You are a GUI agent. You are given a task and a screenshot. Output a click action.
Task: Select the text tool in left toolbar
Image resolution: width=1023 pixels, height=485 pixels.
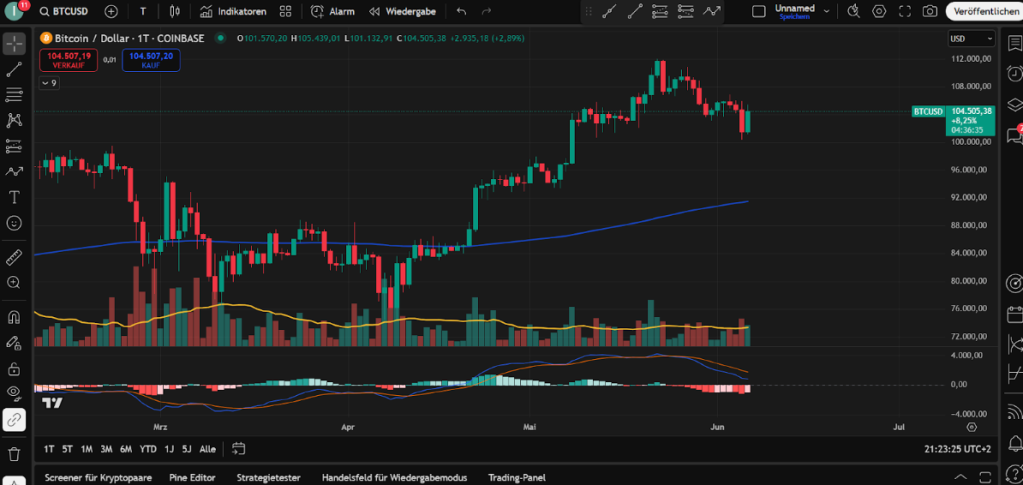[x=14, y=197]
